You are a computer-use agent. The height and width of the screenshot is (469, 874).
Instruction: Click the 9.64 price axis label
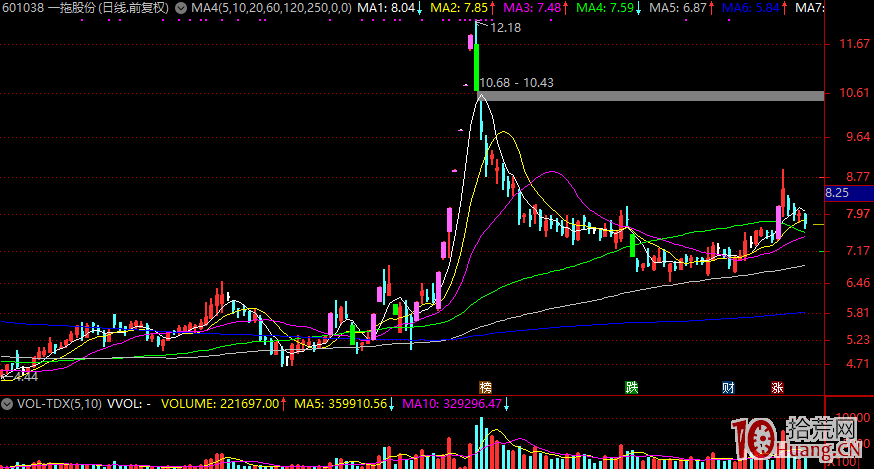click(x=858, y=137)
